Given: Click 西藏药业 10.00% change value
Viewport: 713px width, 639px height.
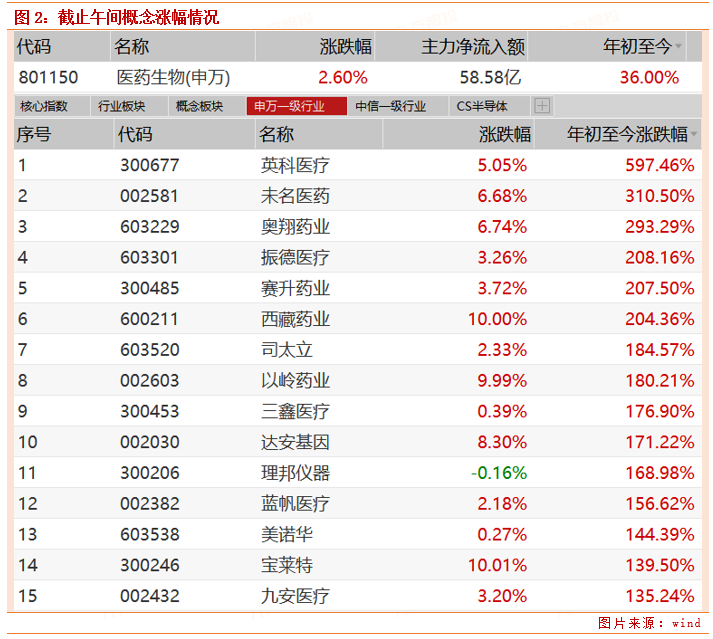Looking at the screenshot, I should click(x=497, y=319).
